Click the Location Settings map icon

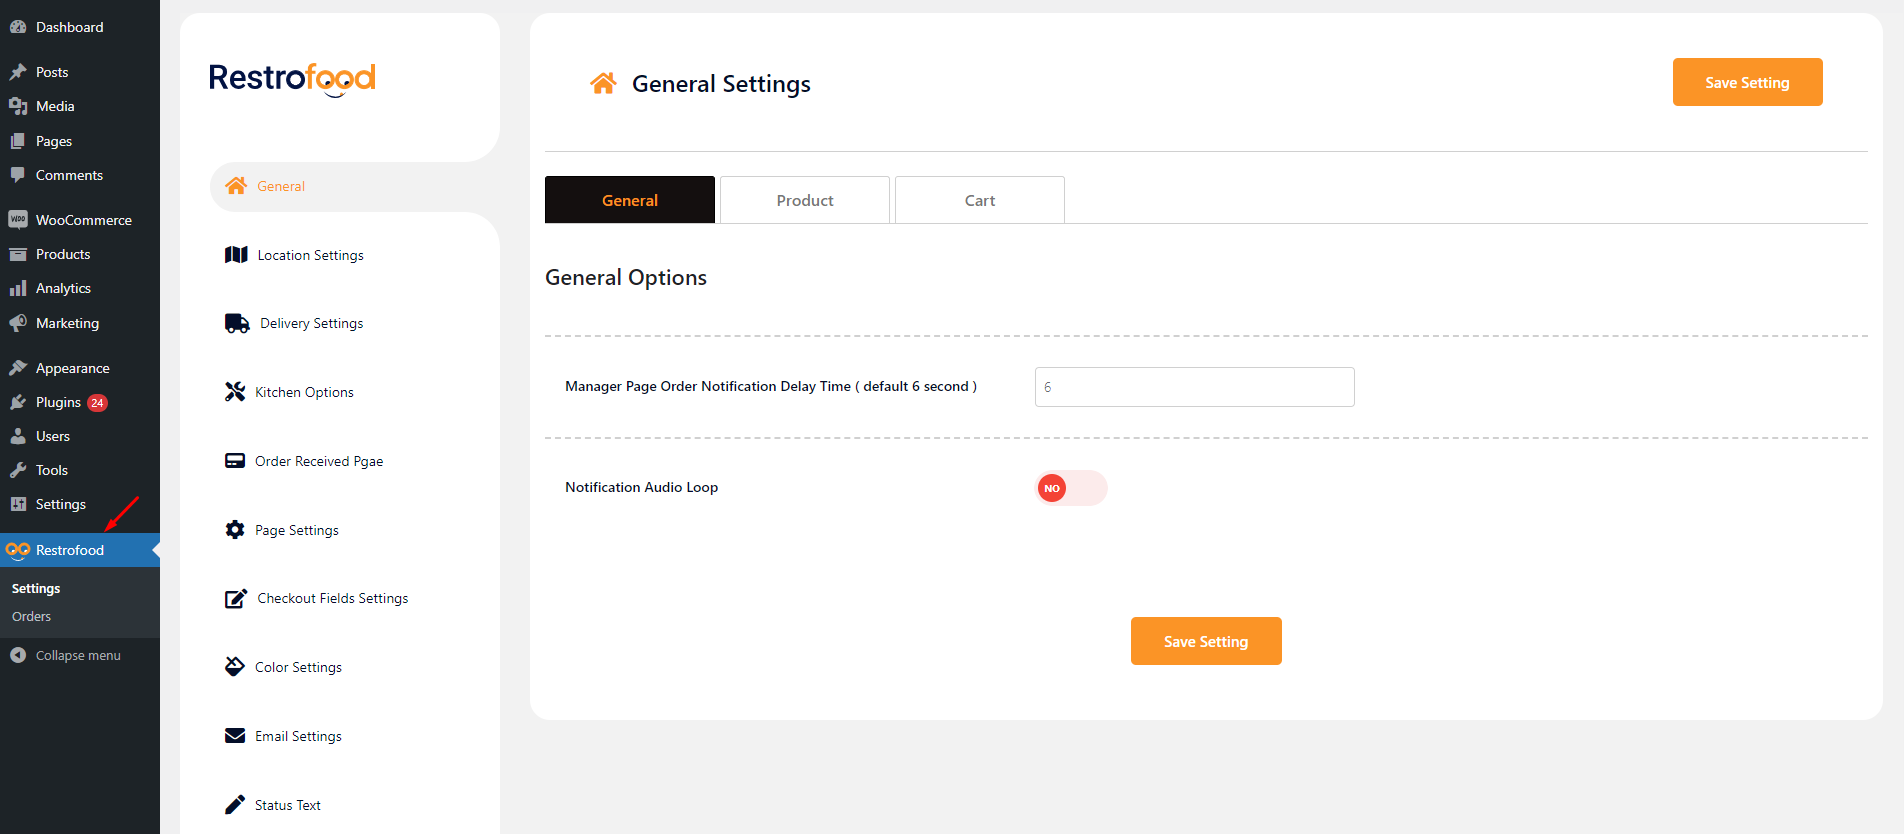tap(236, 255)
